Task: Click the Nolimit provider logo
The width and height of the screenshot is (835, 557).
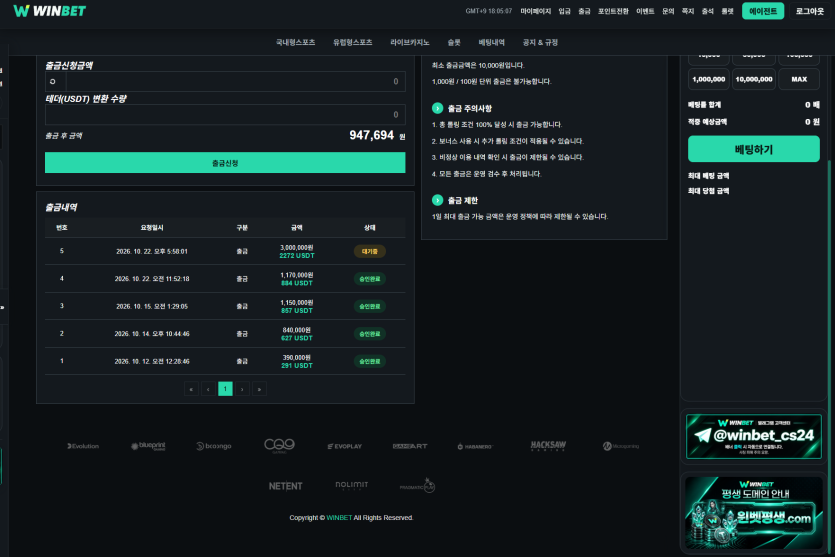Action: [351, 485]
